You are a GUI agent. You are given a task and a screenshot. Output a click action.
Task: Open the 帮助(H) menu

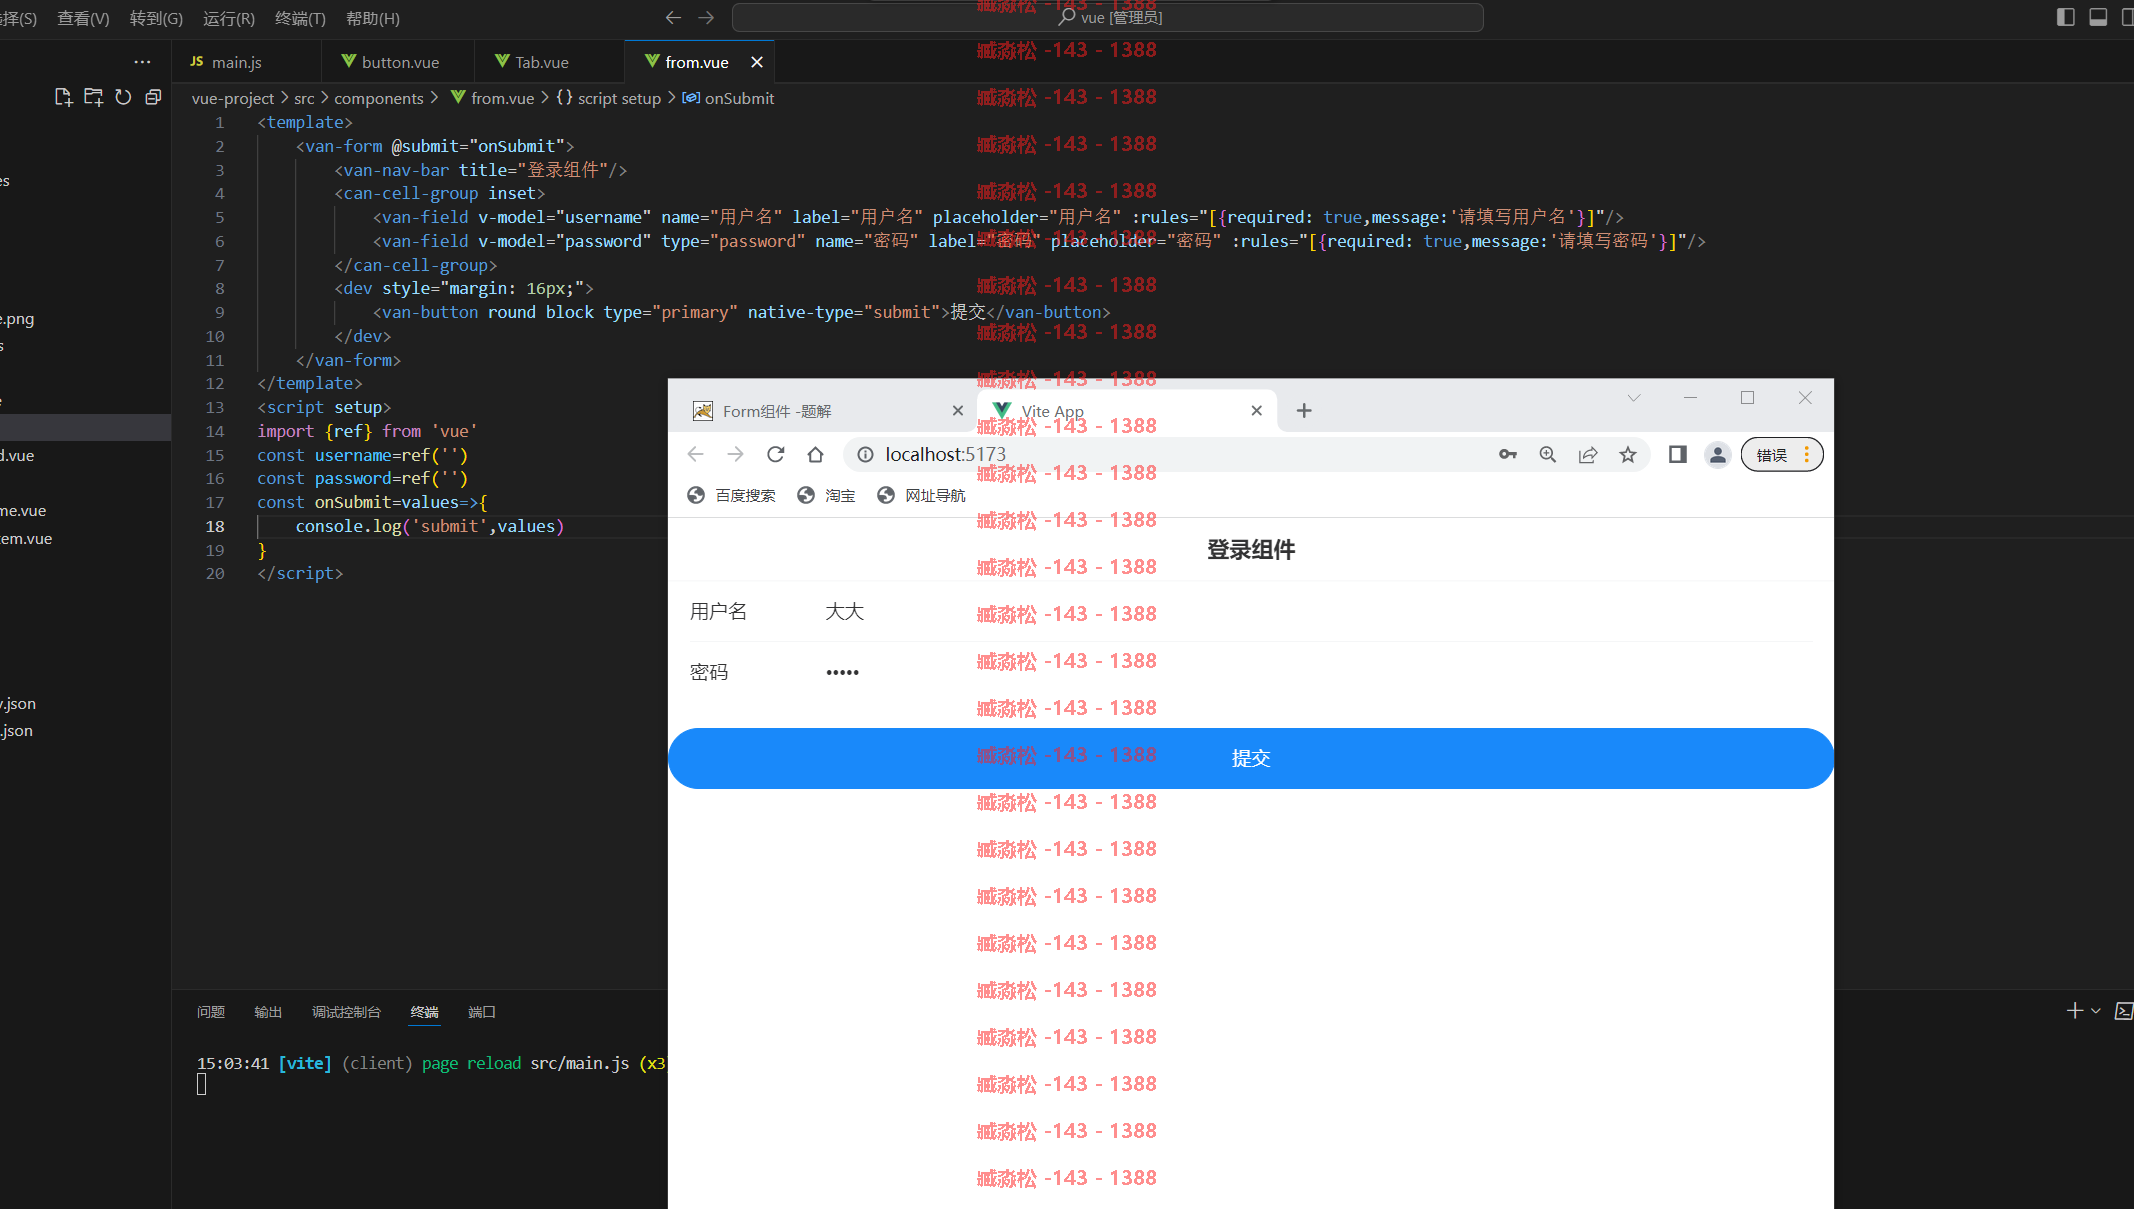[372, 18]
